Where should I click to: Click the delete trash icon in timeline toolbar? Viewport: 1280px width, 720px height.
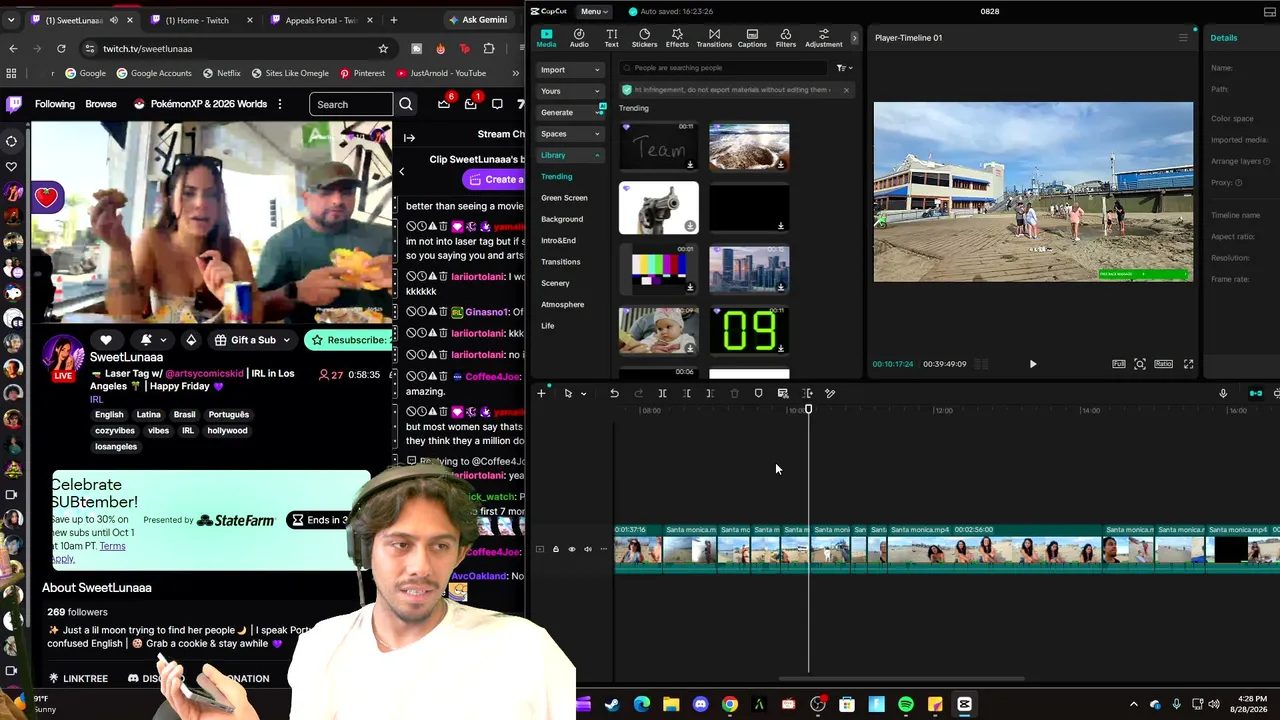(734, 394)
